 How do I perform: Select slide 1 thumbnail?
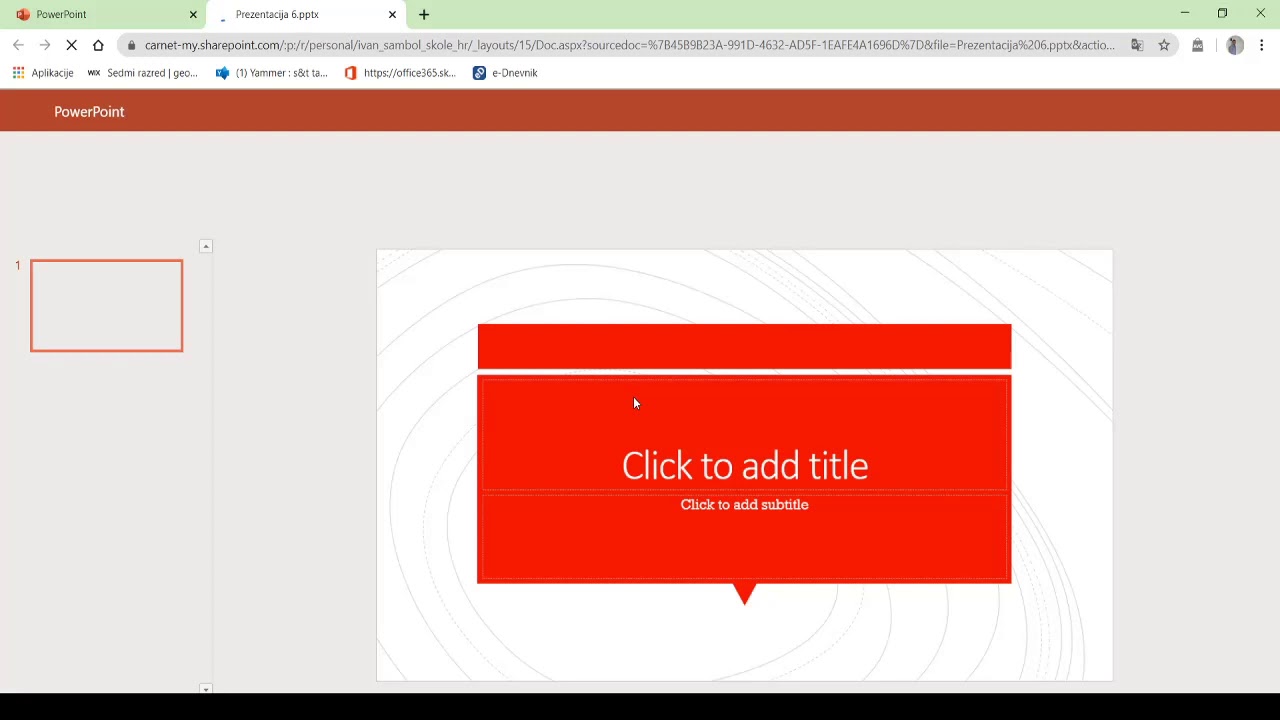(107, 306)
